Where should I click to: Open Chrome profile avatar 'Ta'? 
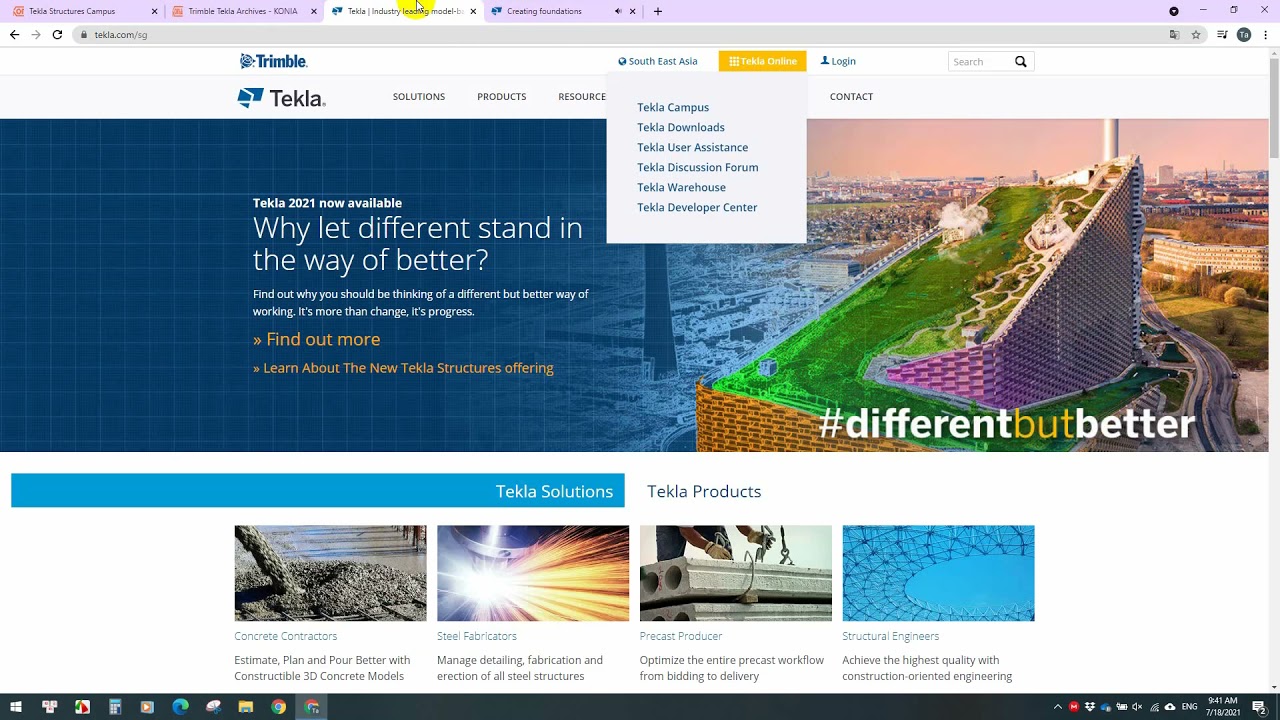1244,34
